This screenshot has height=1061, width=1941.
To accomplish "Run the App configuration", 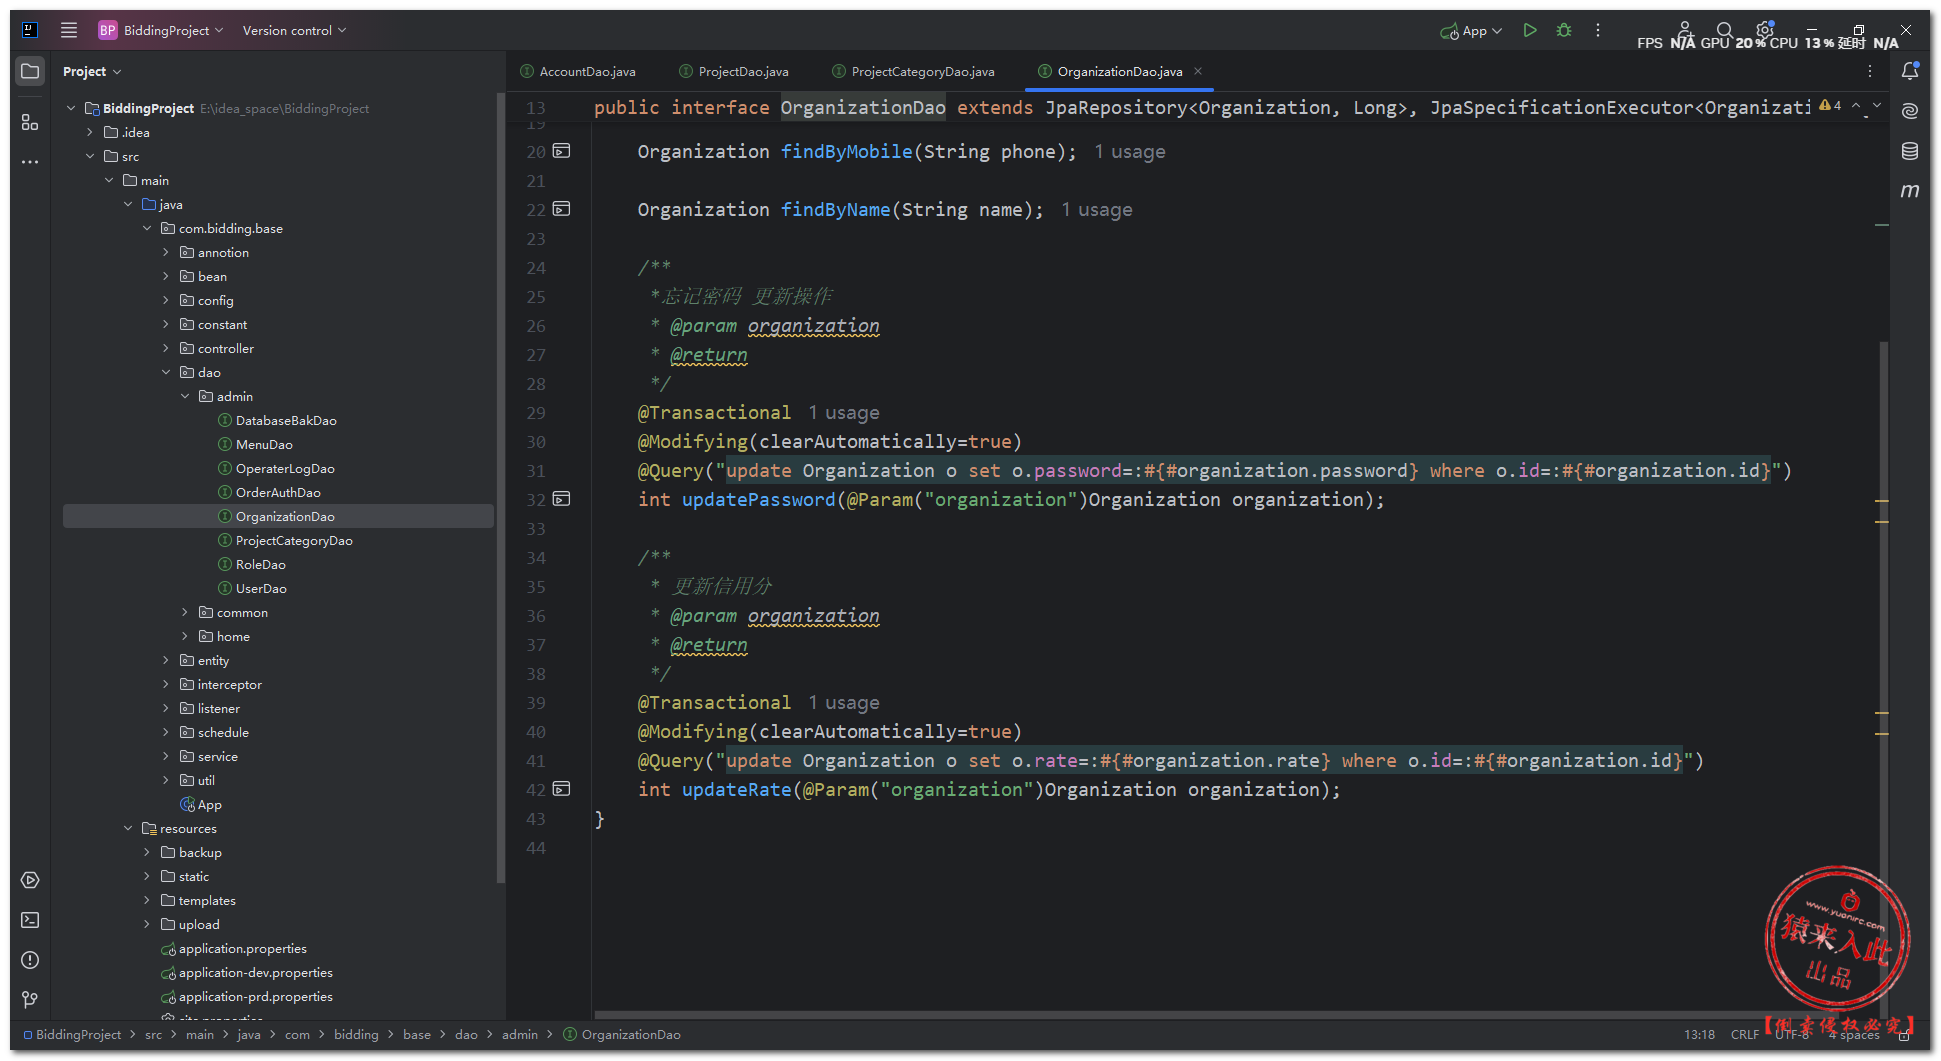I will click(1529, 31).
